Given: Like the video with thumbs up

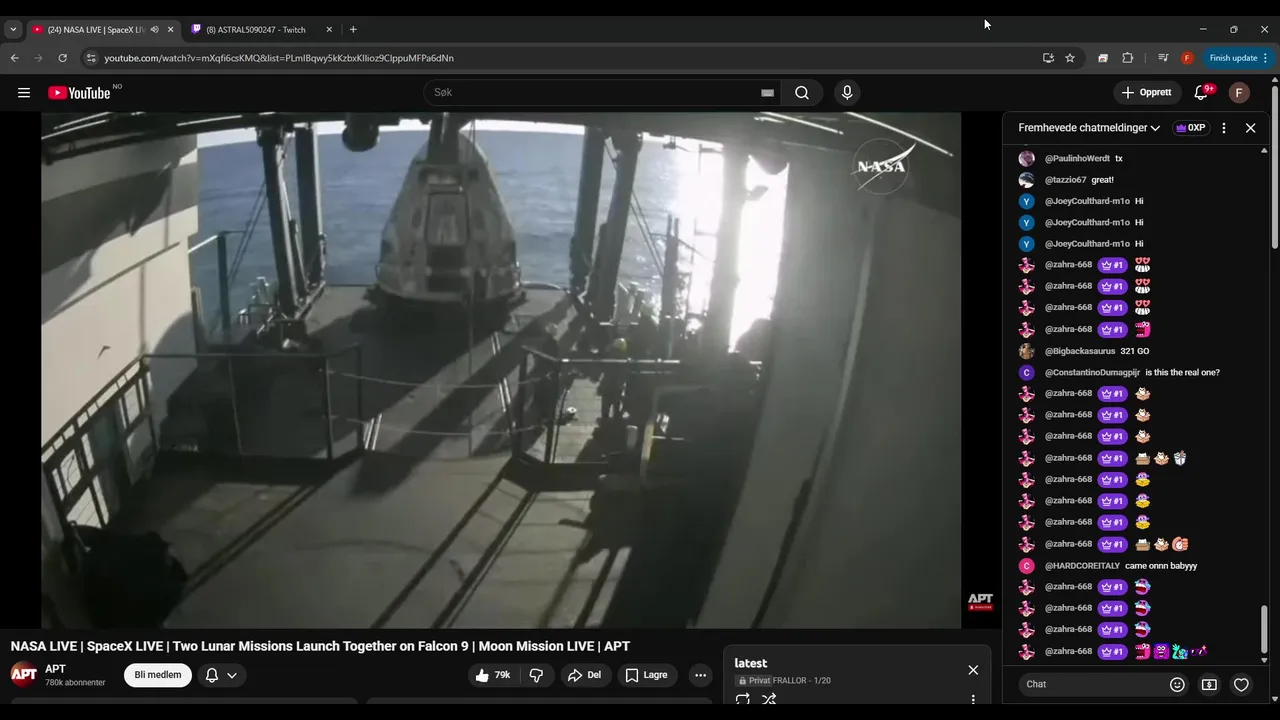Looking at the screenshot, I should coord(493,675).
